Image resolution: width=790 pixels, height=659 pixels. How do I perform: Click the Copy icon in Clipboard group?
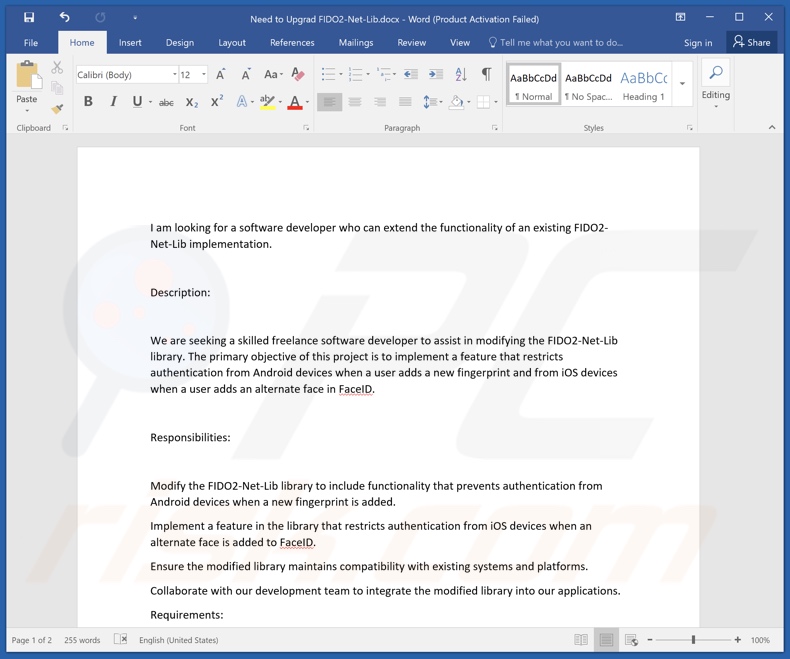57,88
